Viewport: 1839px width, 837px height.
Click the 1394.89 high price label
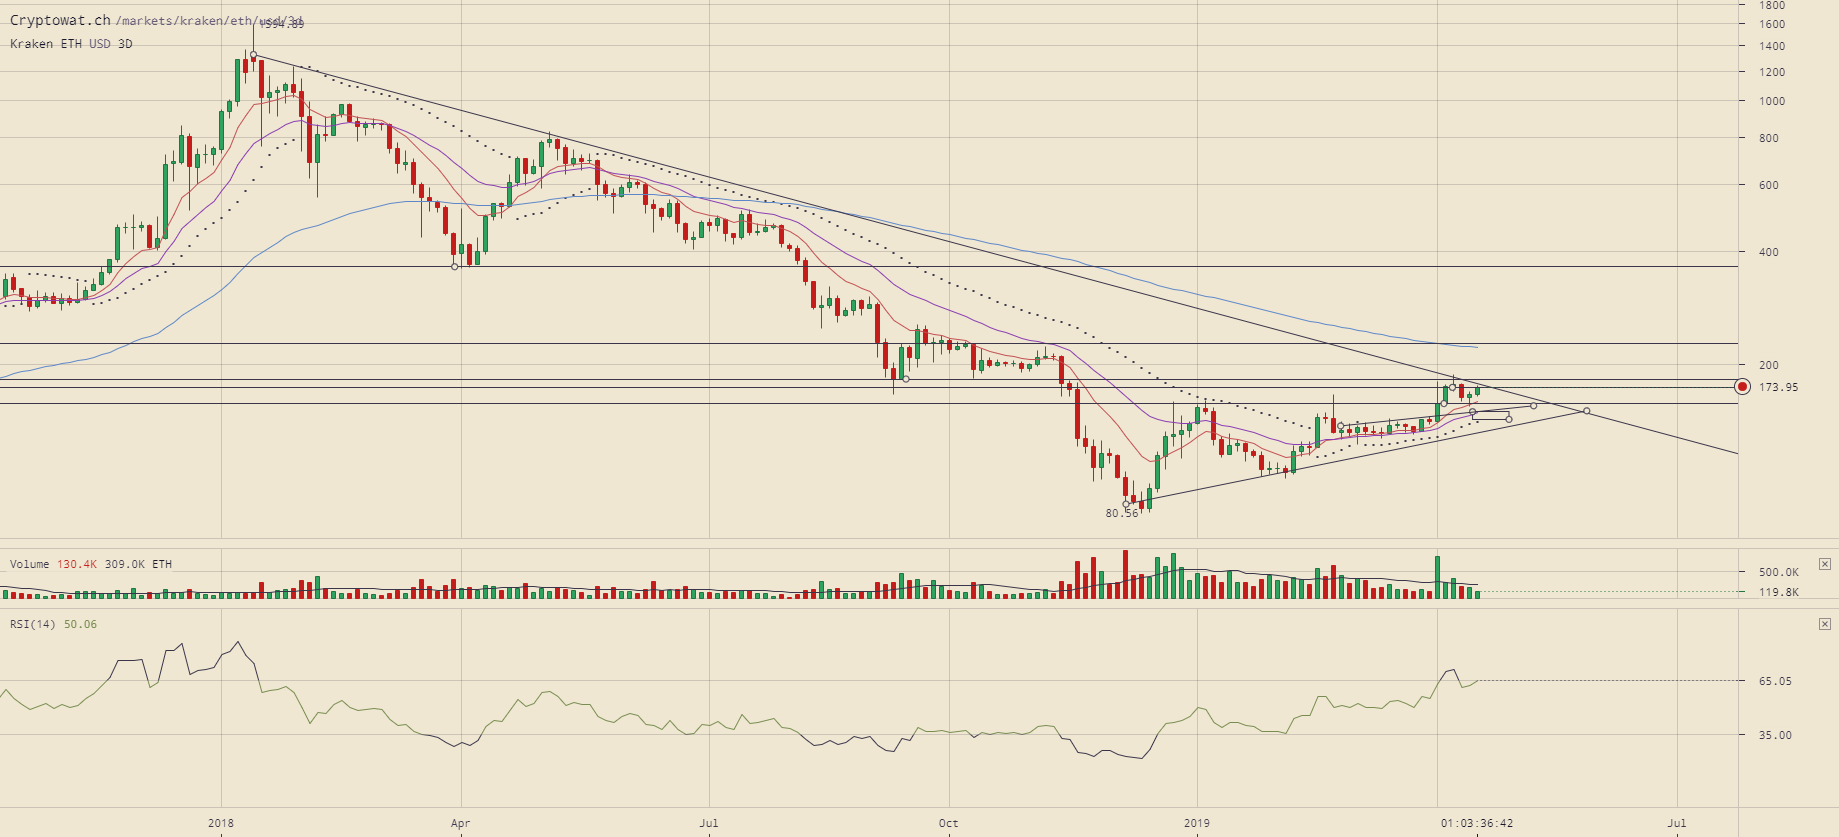click(280, 24)
